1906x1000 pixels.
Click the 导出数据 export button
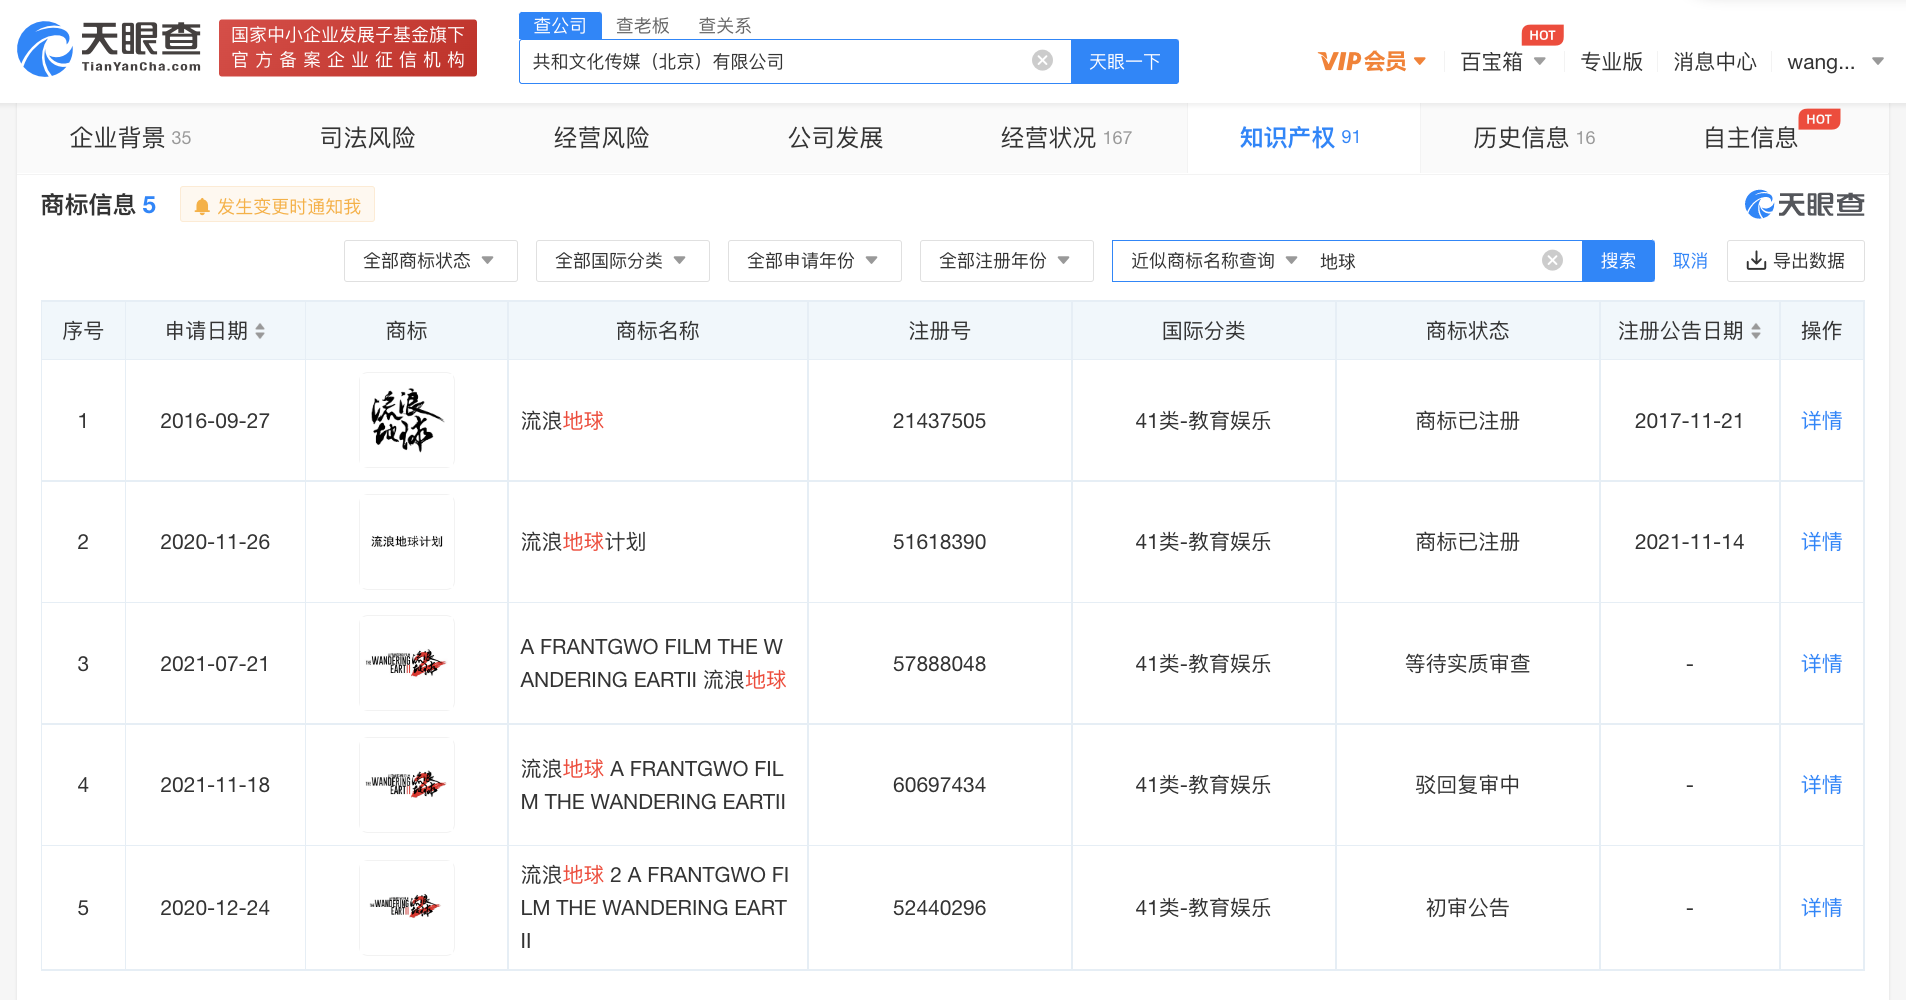pos(1796,261)
